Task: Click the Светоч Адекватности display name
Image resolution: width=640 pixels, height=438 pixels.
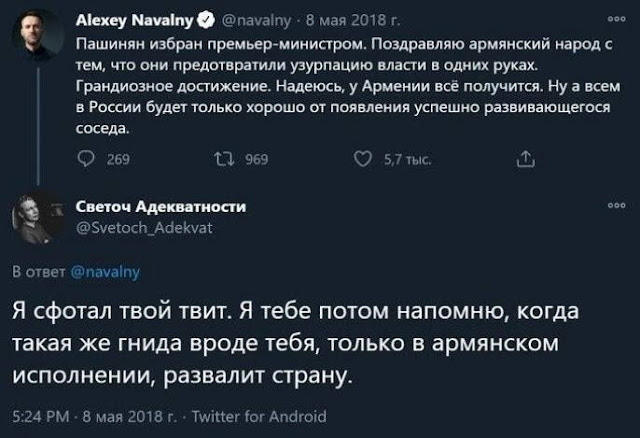Action: pyautogui.click(x=160, y=206)
